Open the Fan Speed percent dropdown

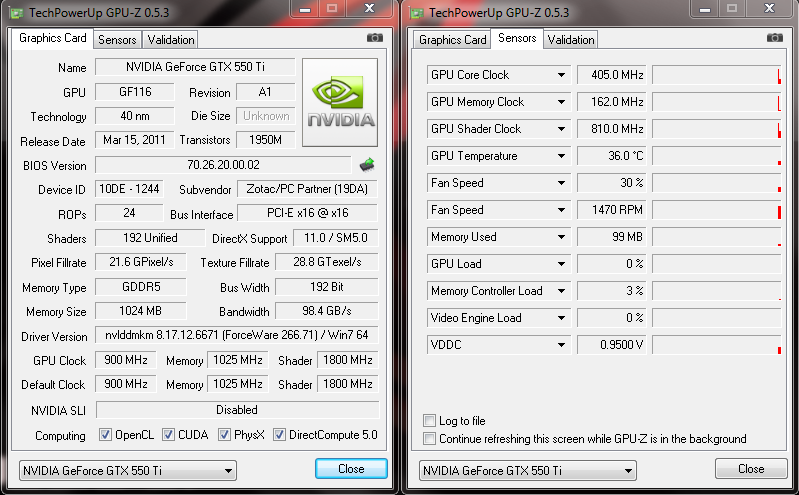point(561,183)
